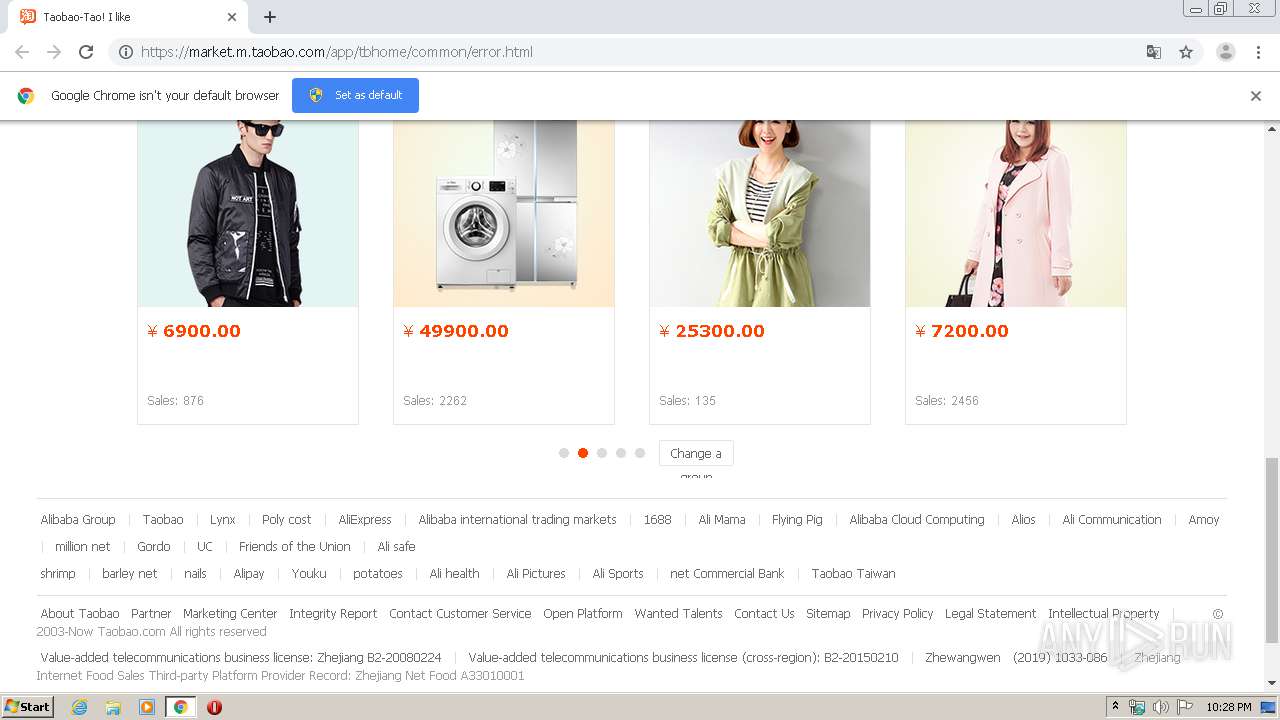Focus the address bar URL field
Viewport: 1280px width, 720px height.
point(640,52)
